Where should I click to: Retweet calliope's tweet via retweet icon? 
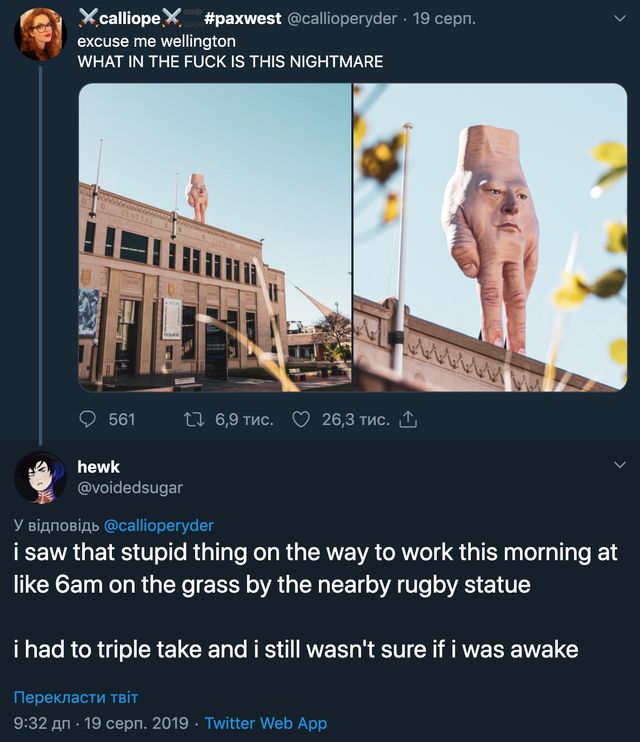point(196,420)
